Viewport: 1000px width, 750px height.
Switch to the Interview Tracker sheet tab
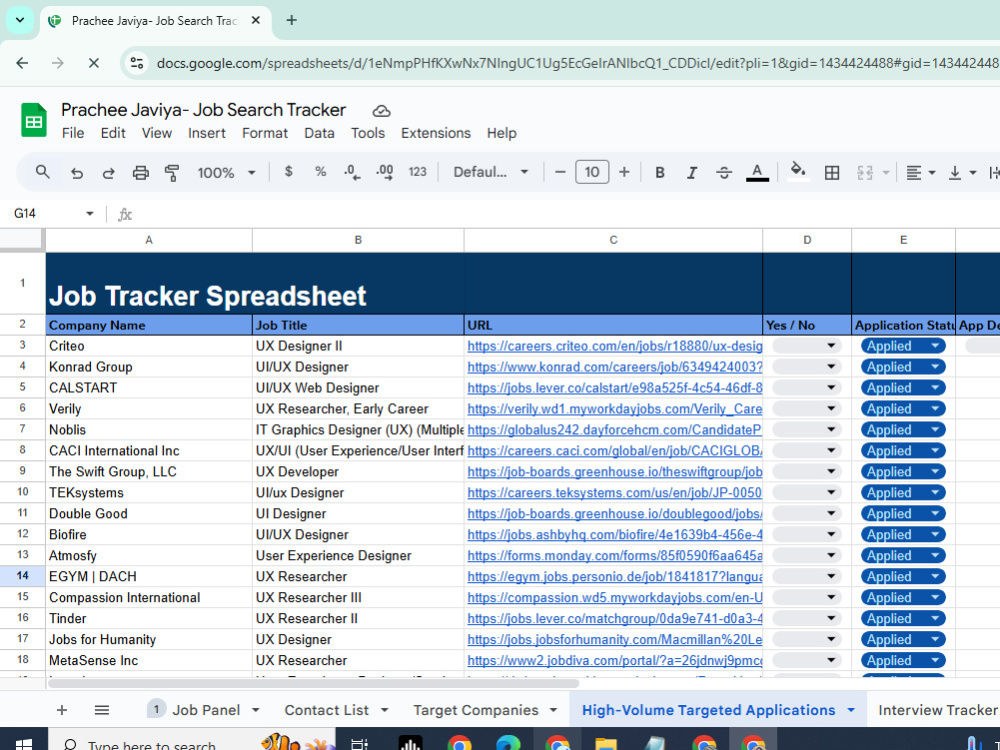click(x=937, y=710)
